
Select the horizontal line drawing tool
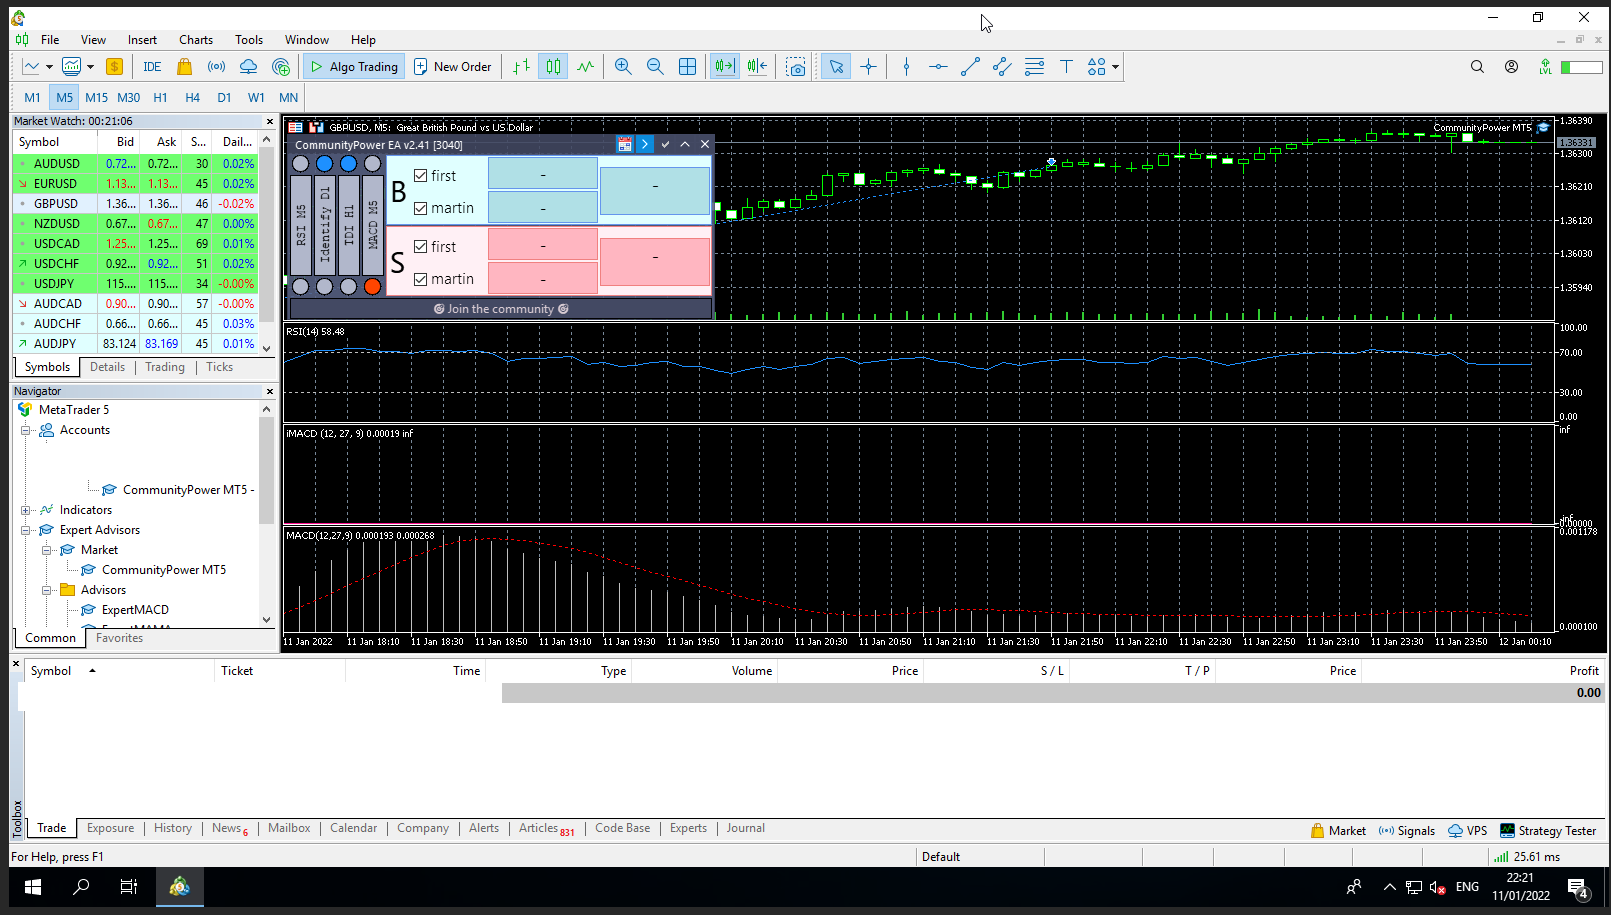point(938,66)
